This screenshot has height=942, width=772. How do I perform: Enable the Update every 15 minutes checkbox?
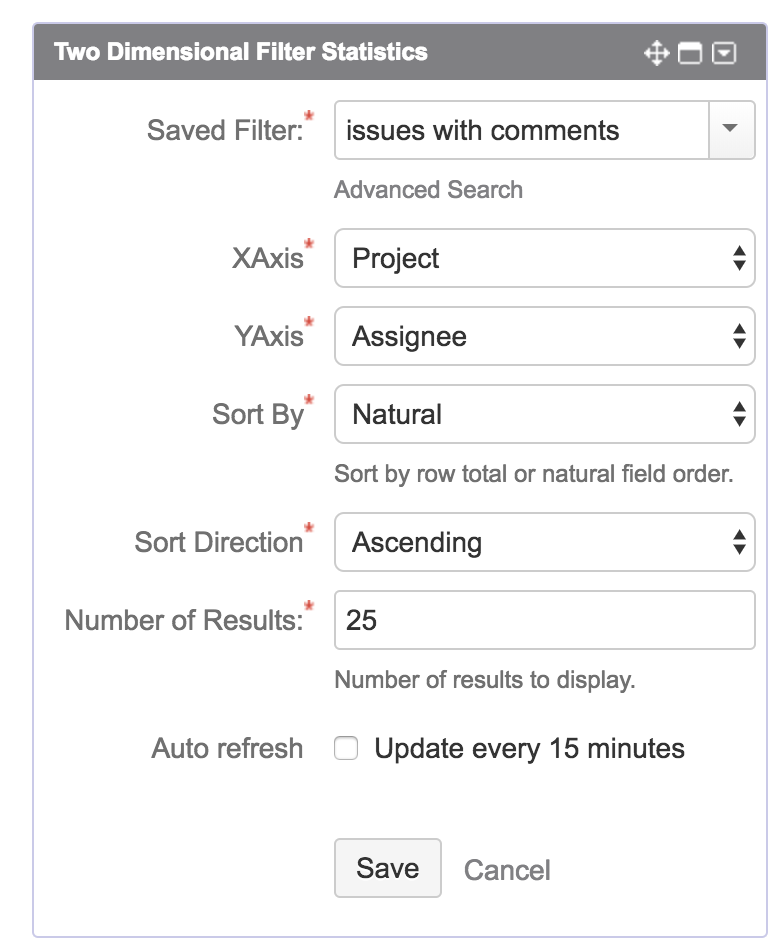coord(345,747)
